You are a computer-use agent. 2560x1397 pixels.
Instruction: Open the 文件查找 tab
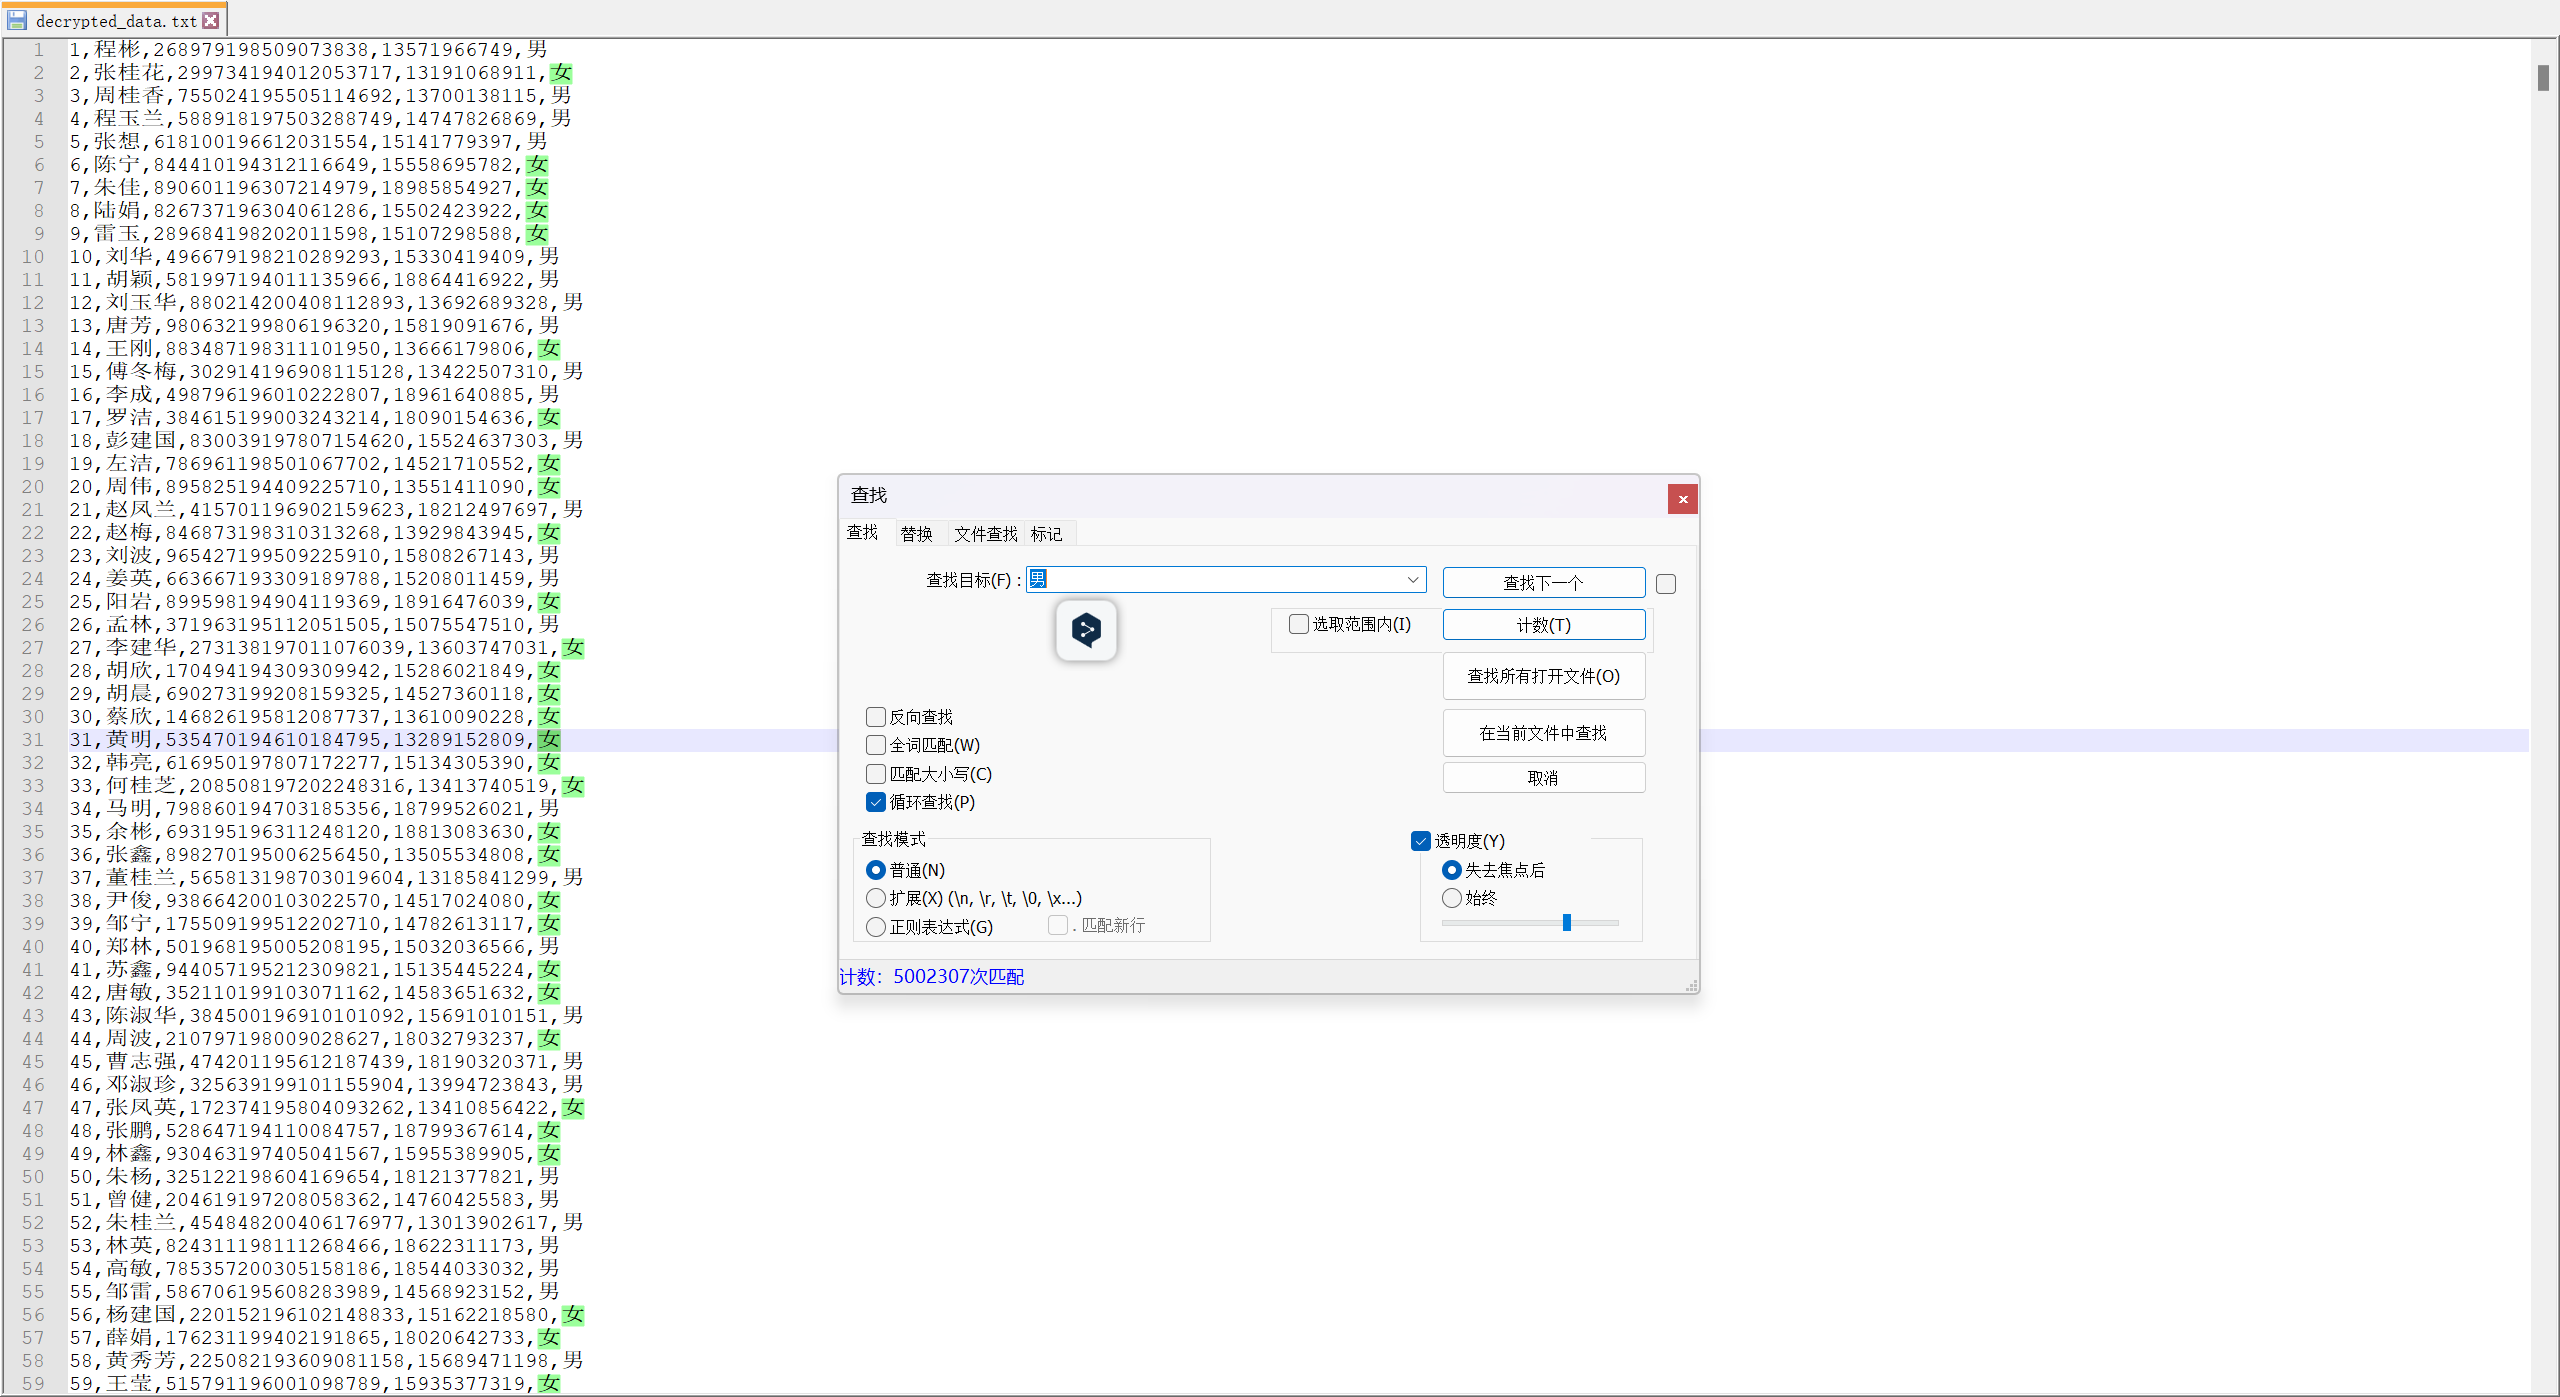tap(985, 534)
